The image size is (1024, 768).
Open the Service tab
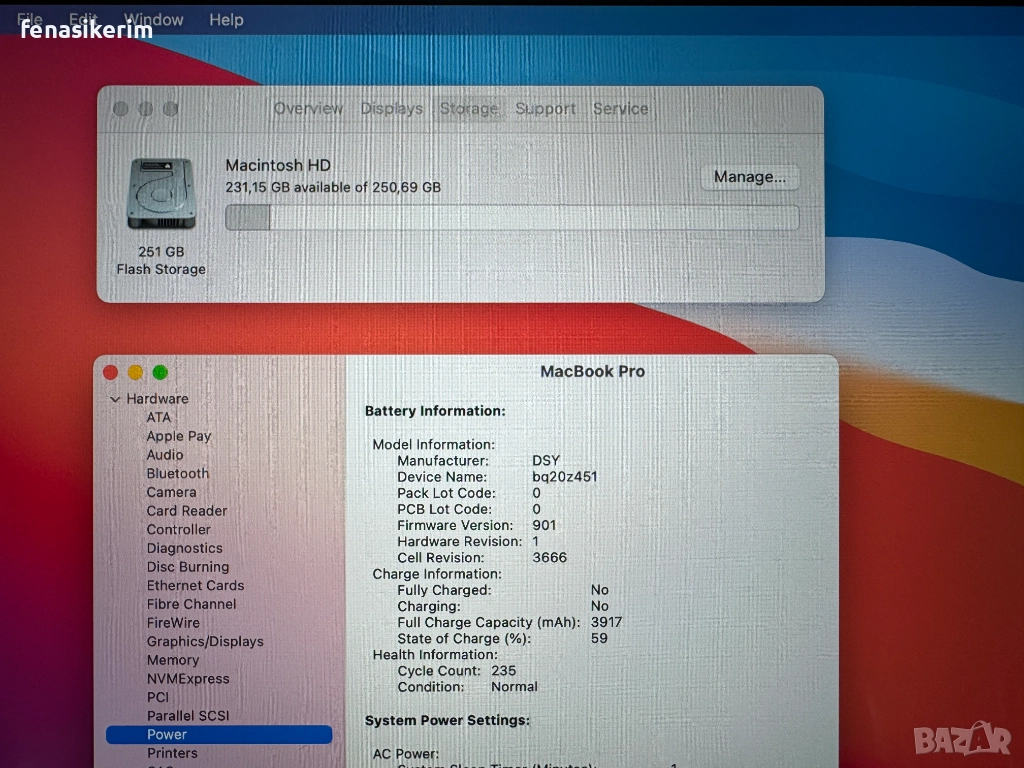pos(620,109)
